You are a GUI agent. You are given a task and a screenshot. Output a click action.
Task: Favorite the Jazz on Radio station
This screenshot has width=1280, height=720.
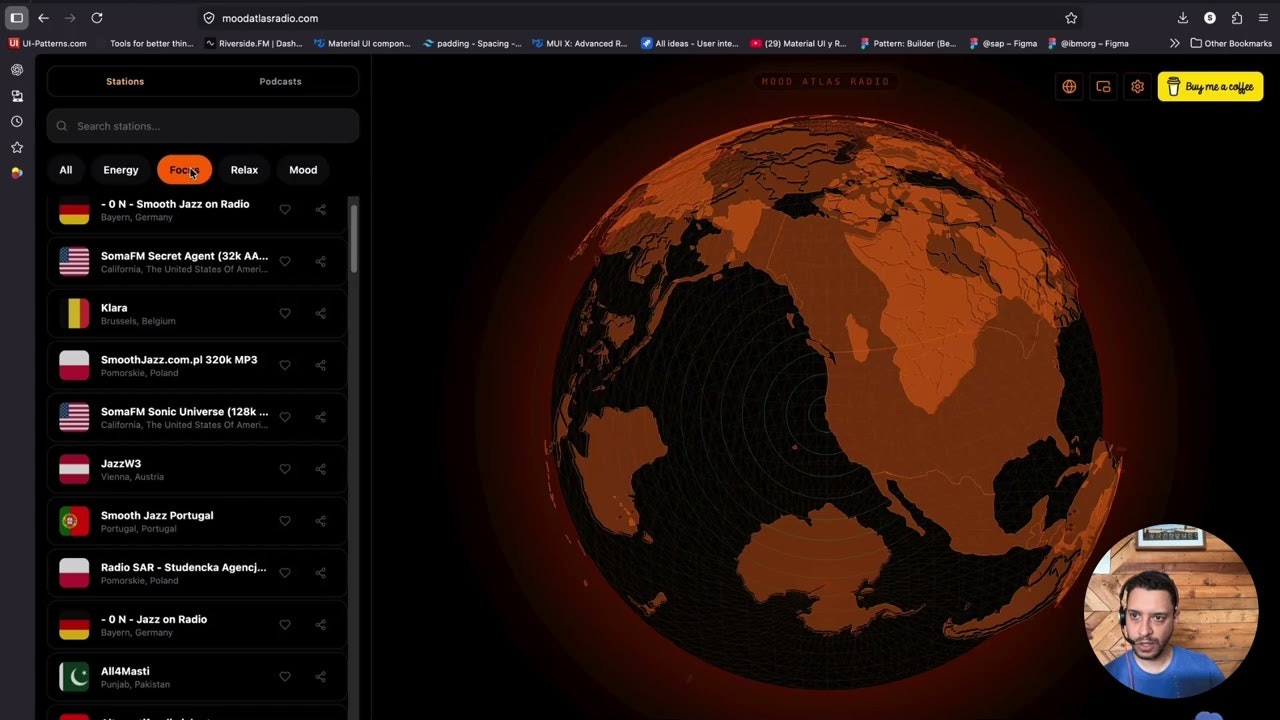click(285, 625)
